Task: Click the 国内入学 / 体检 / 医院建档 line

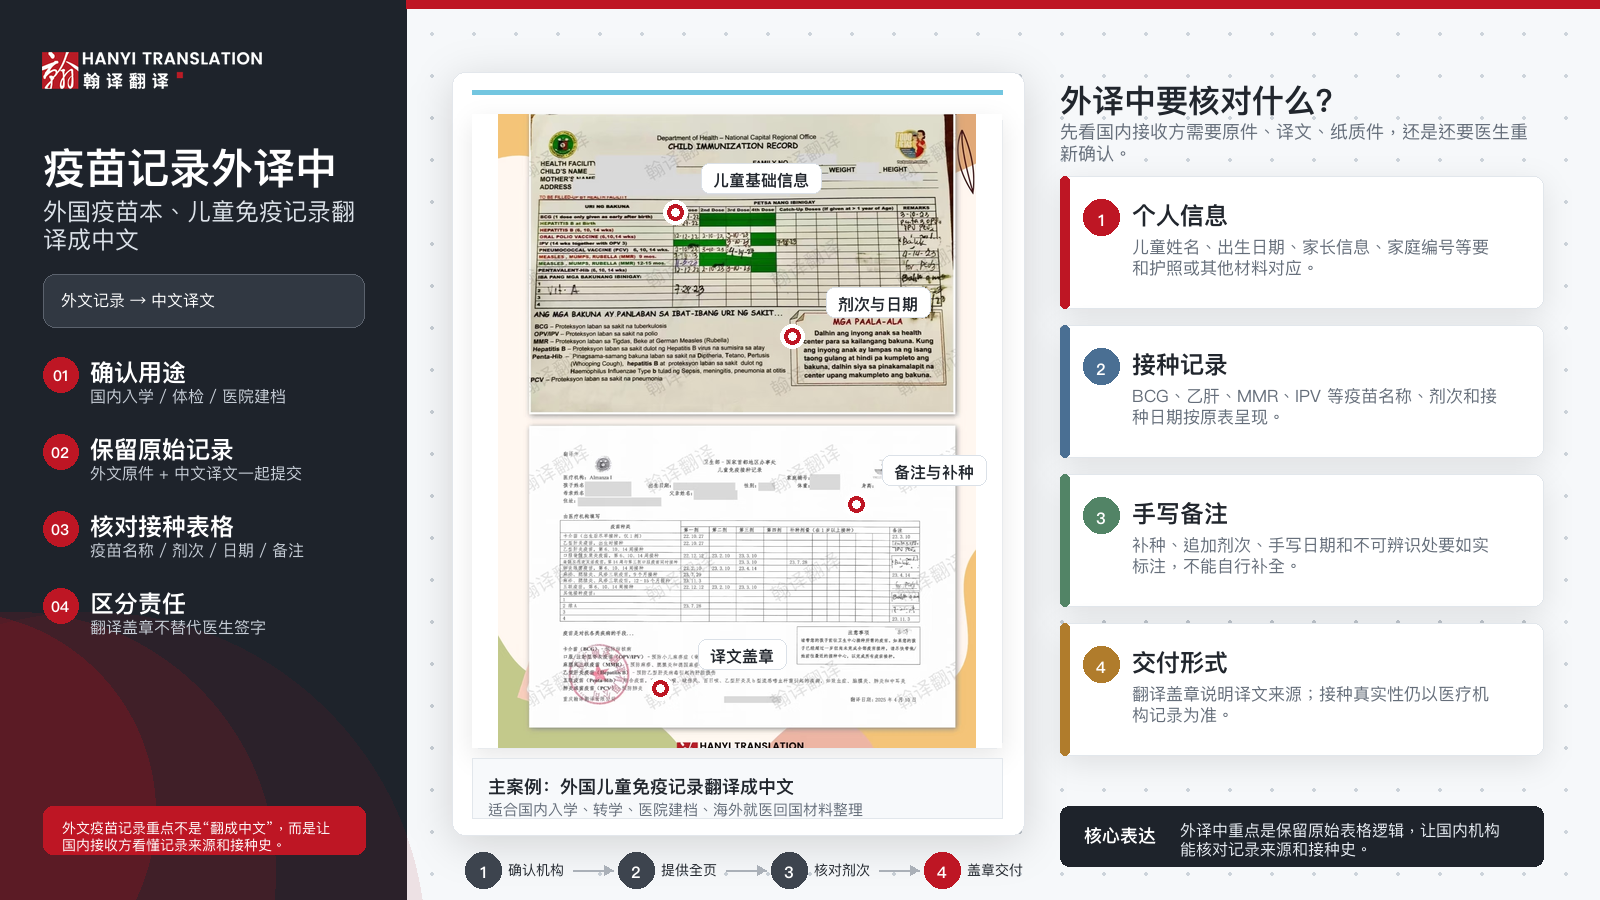Action: point(188,397)
